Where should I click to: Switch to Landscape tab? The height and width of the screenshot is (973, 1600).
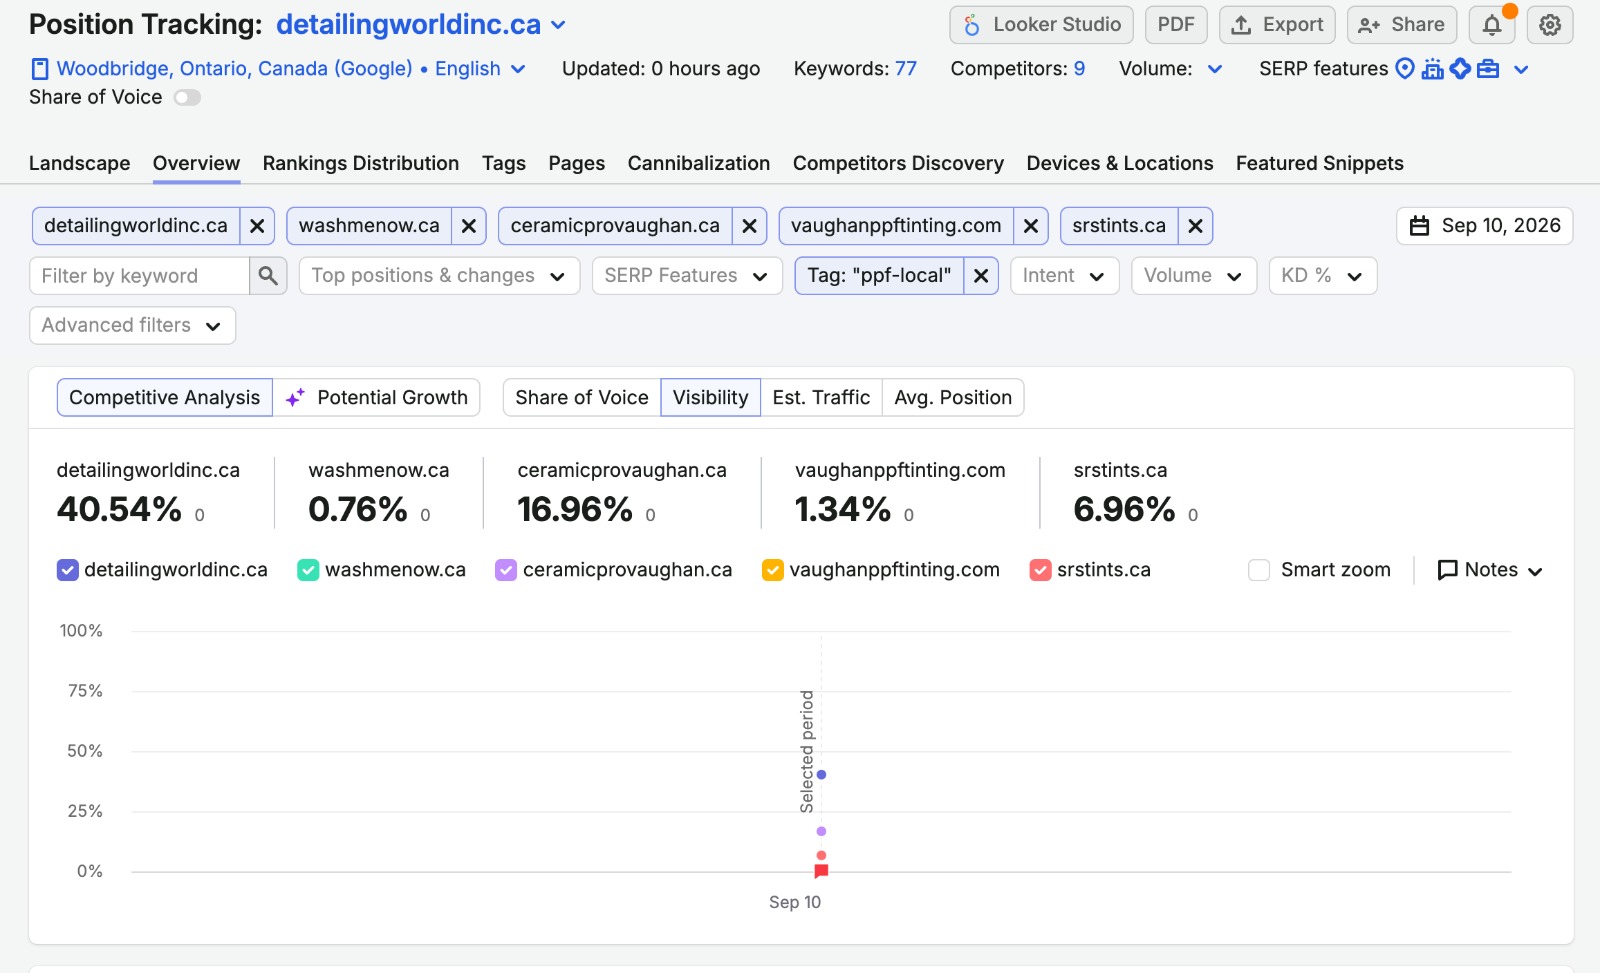tap(80, 163)
